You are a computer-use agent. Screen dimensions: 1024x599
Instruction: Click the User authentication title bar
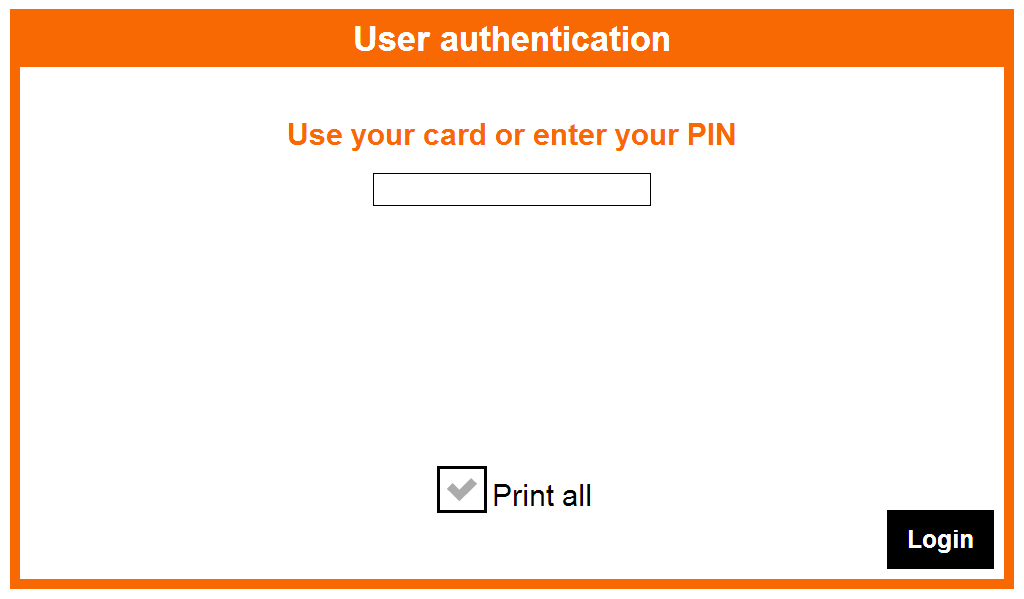[x=511, y=38]
